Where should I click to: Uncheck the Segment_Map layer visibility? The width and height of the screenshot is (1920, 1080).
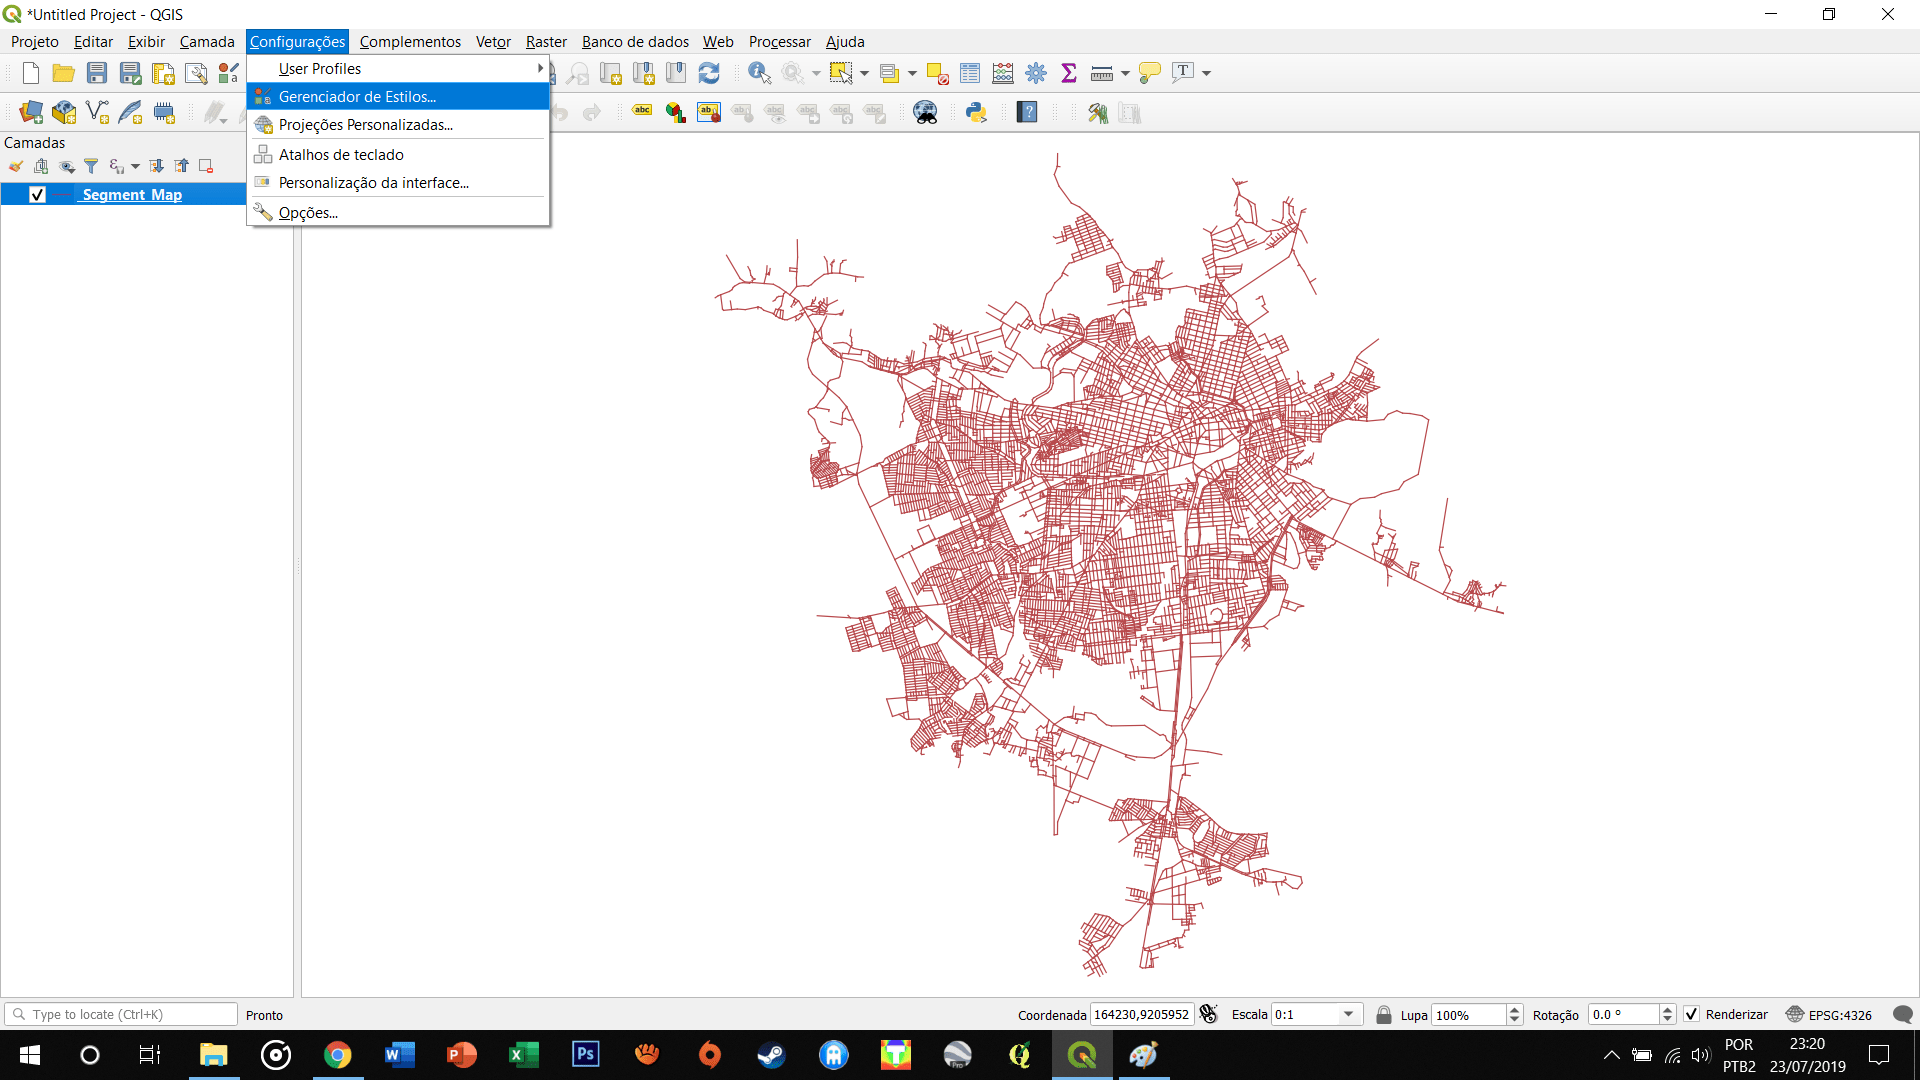point(37,195)
